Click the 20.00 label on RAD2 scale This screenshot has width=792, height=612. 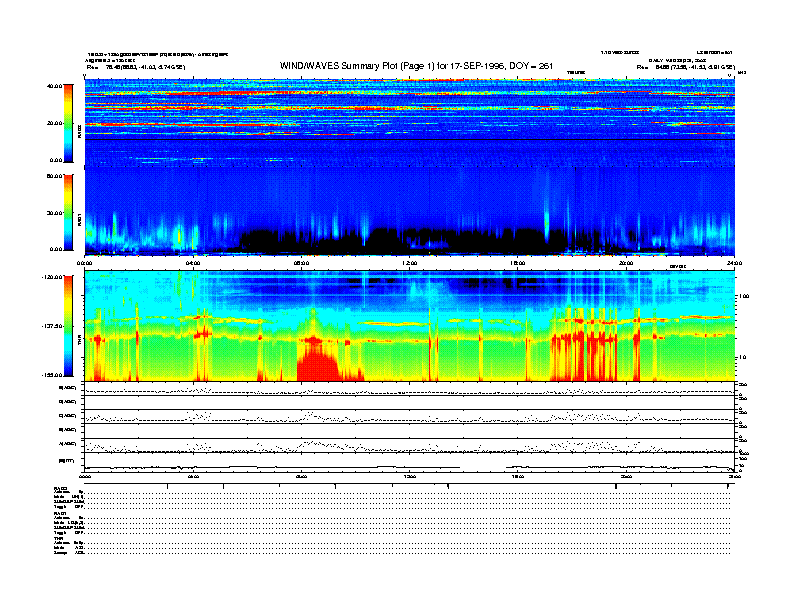(x=54, y=123)
